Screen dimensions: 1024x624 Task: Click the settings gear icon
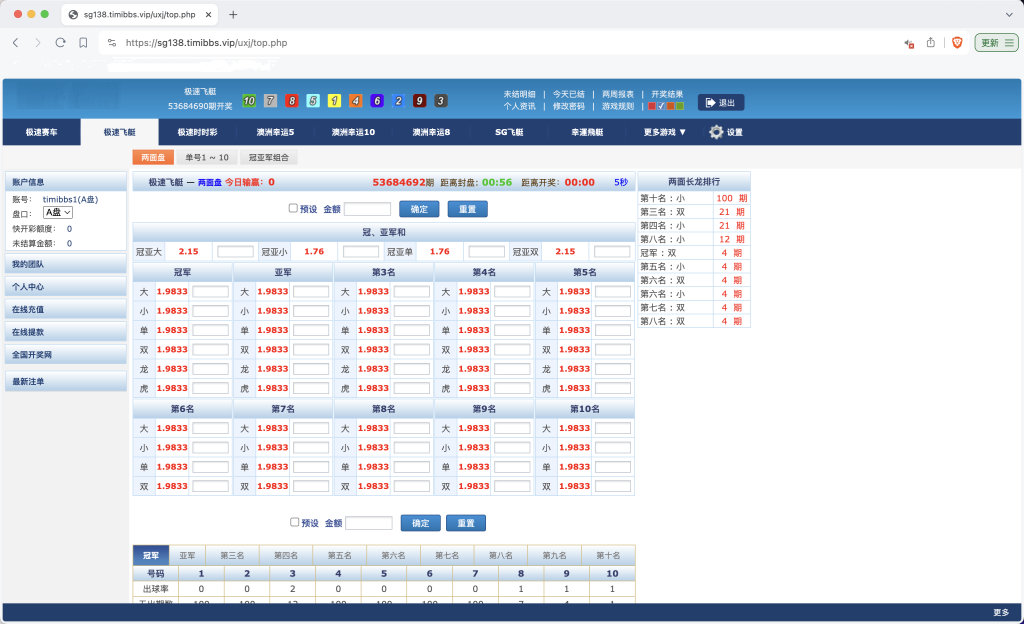pos(716,132)
